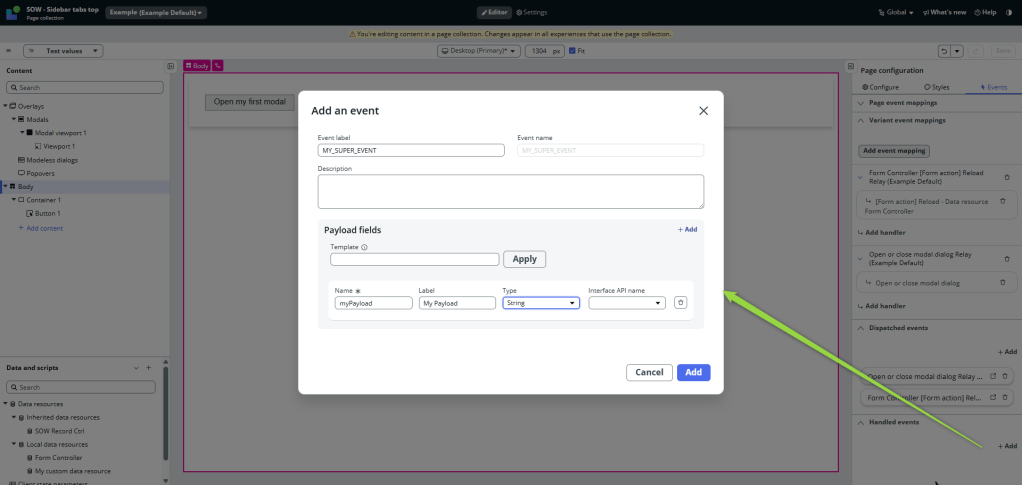Viewport: 1022px width, 485px height.
Task: Click Open my first modal button
Action: (250, 102)
